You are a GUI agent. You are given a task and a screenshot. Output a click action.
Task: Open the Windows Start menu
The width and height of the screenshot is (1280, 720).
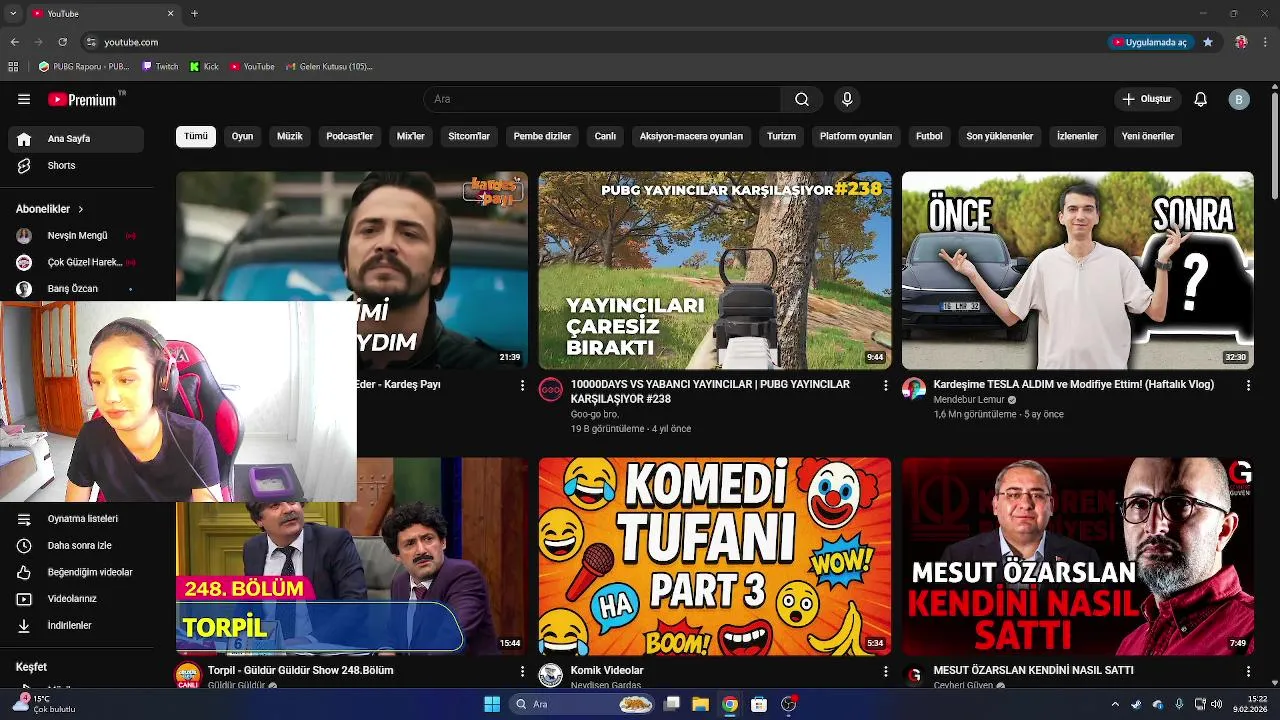(x=492, y=704)
